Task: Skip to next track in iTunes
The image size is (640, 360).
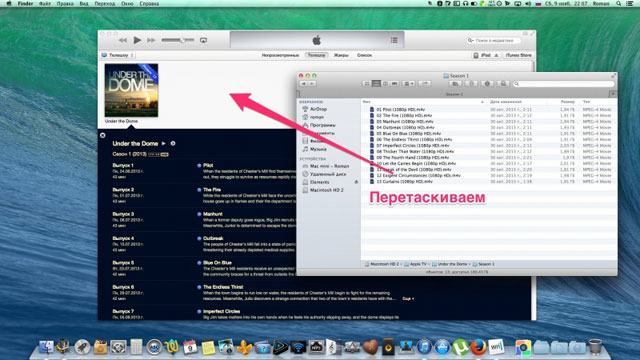Action: (151, 40)
